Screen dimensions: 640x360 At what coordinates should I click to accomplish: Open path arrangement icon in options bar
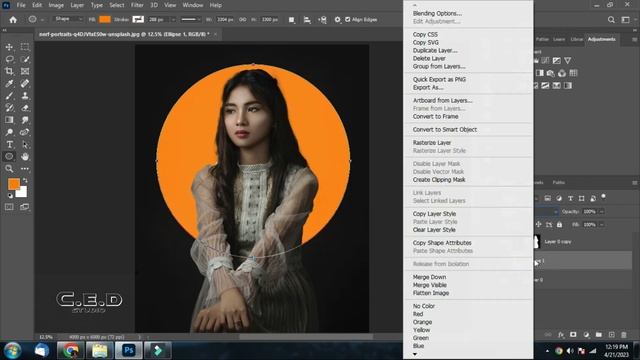point(322,20)
